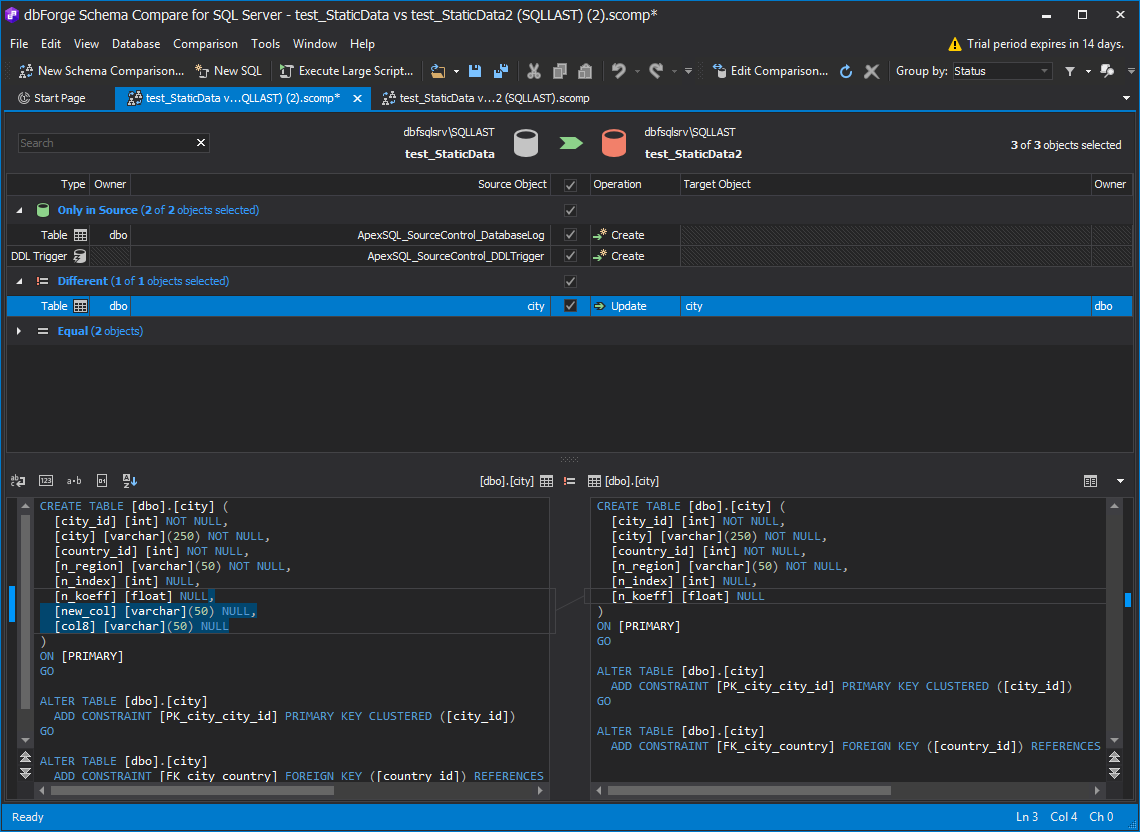The height and width of the screenshot is (832, 1140).
Task: Click Execute Large Script button
Action: click(x=347, y=71)
